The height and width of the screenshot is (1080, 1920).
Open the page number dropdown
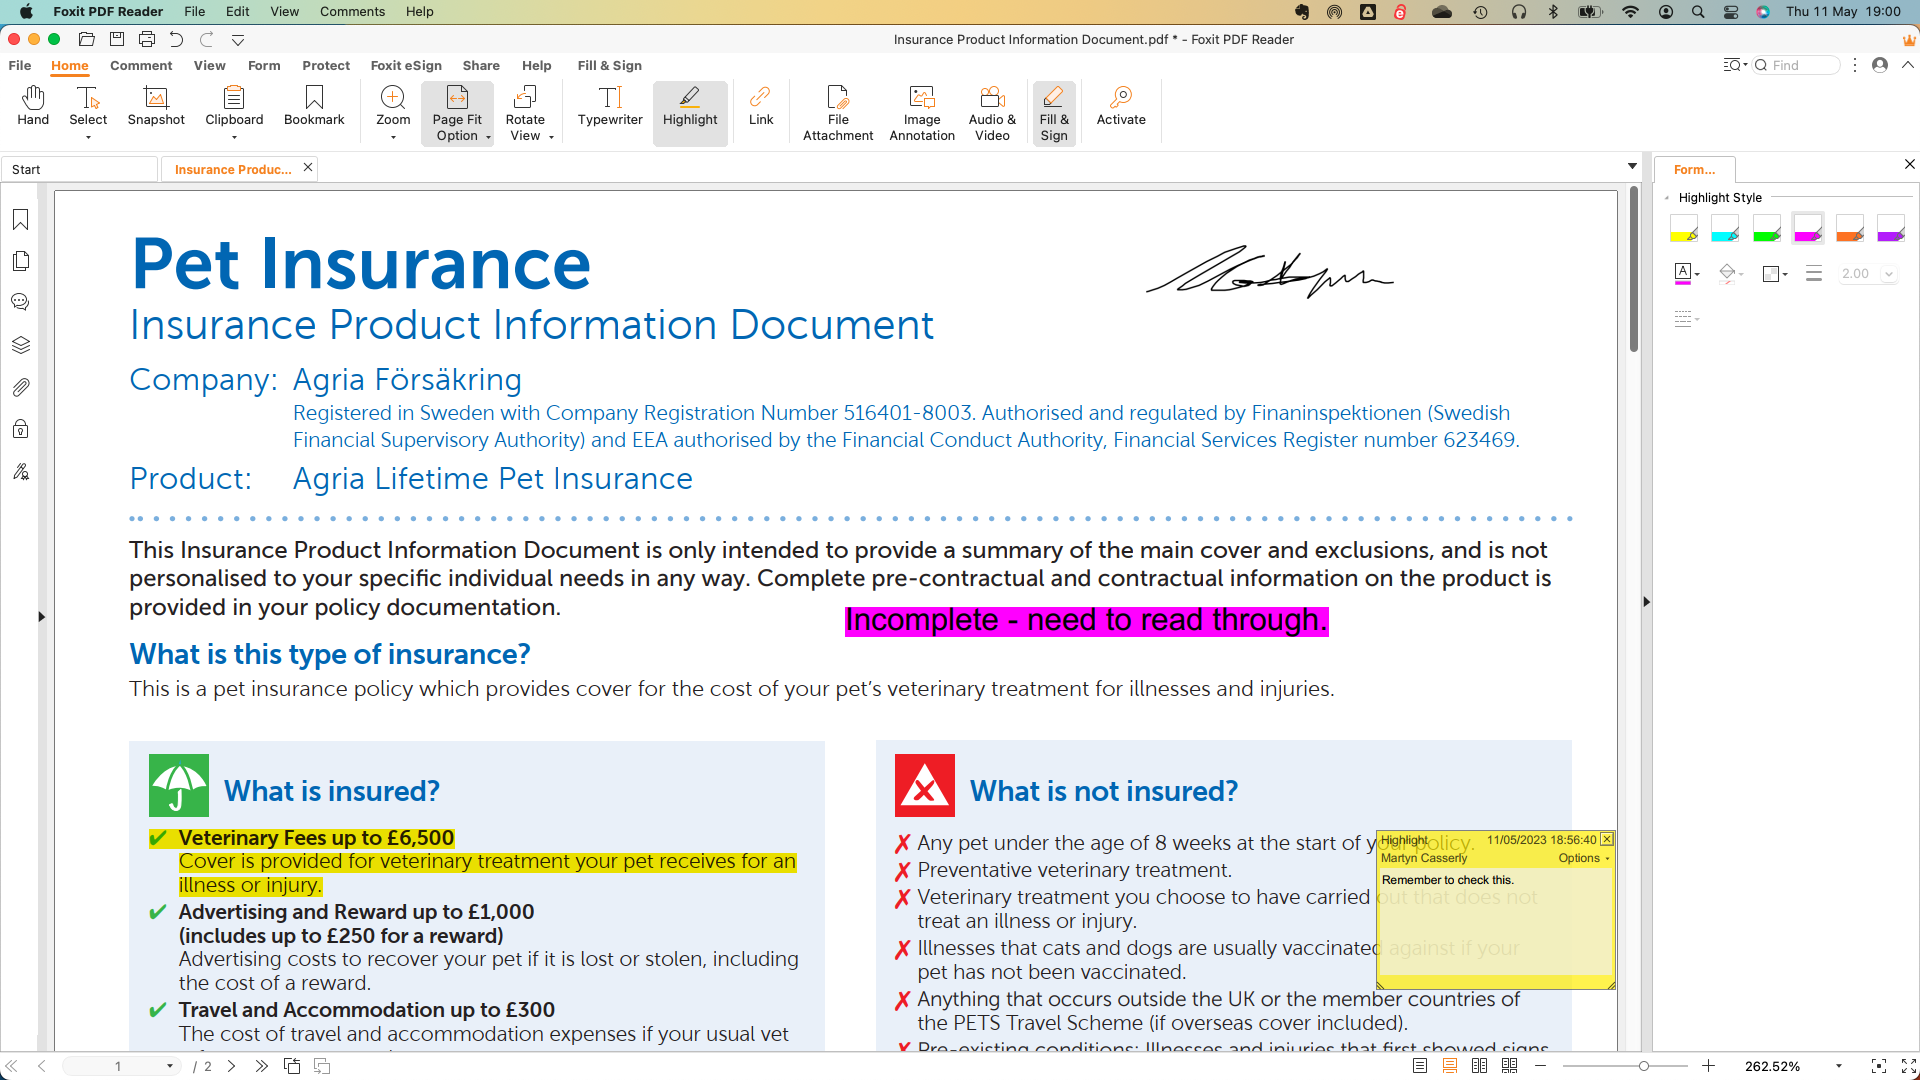tap(170, 1066)
